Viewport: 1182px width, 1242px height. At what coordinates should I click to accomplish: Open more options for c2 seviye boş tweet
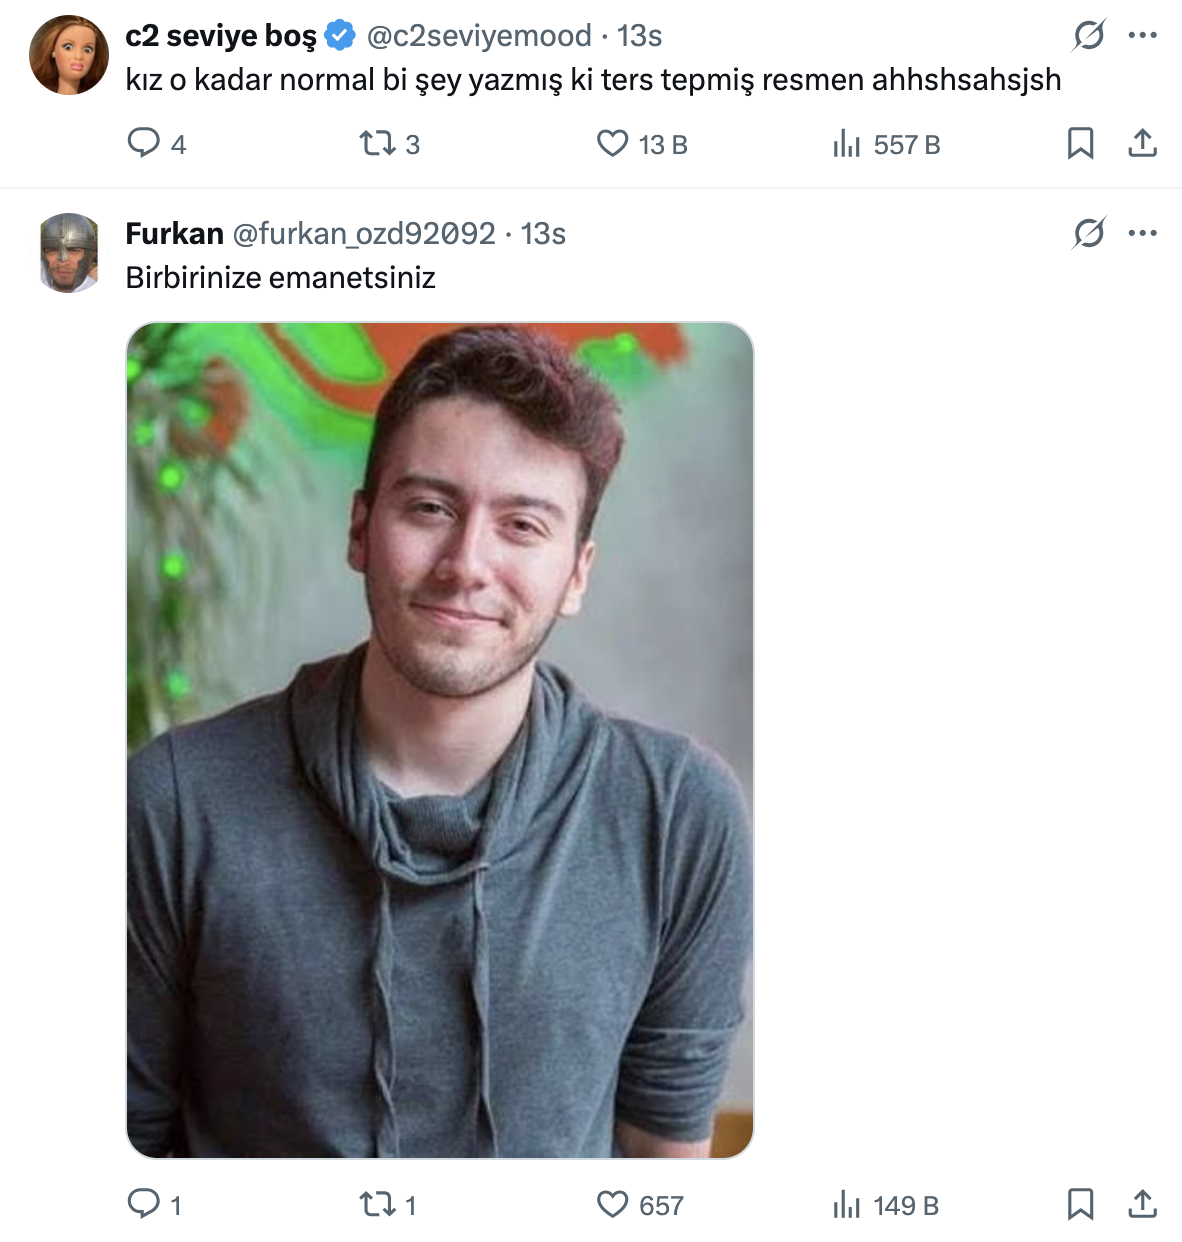click(1142, 36)
